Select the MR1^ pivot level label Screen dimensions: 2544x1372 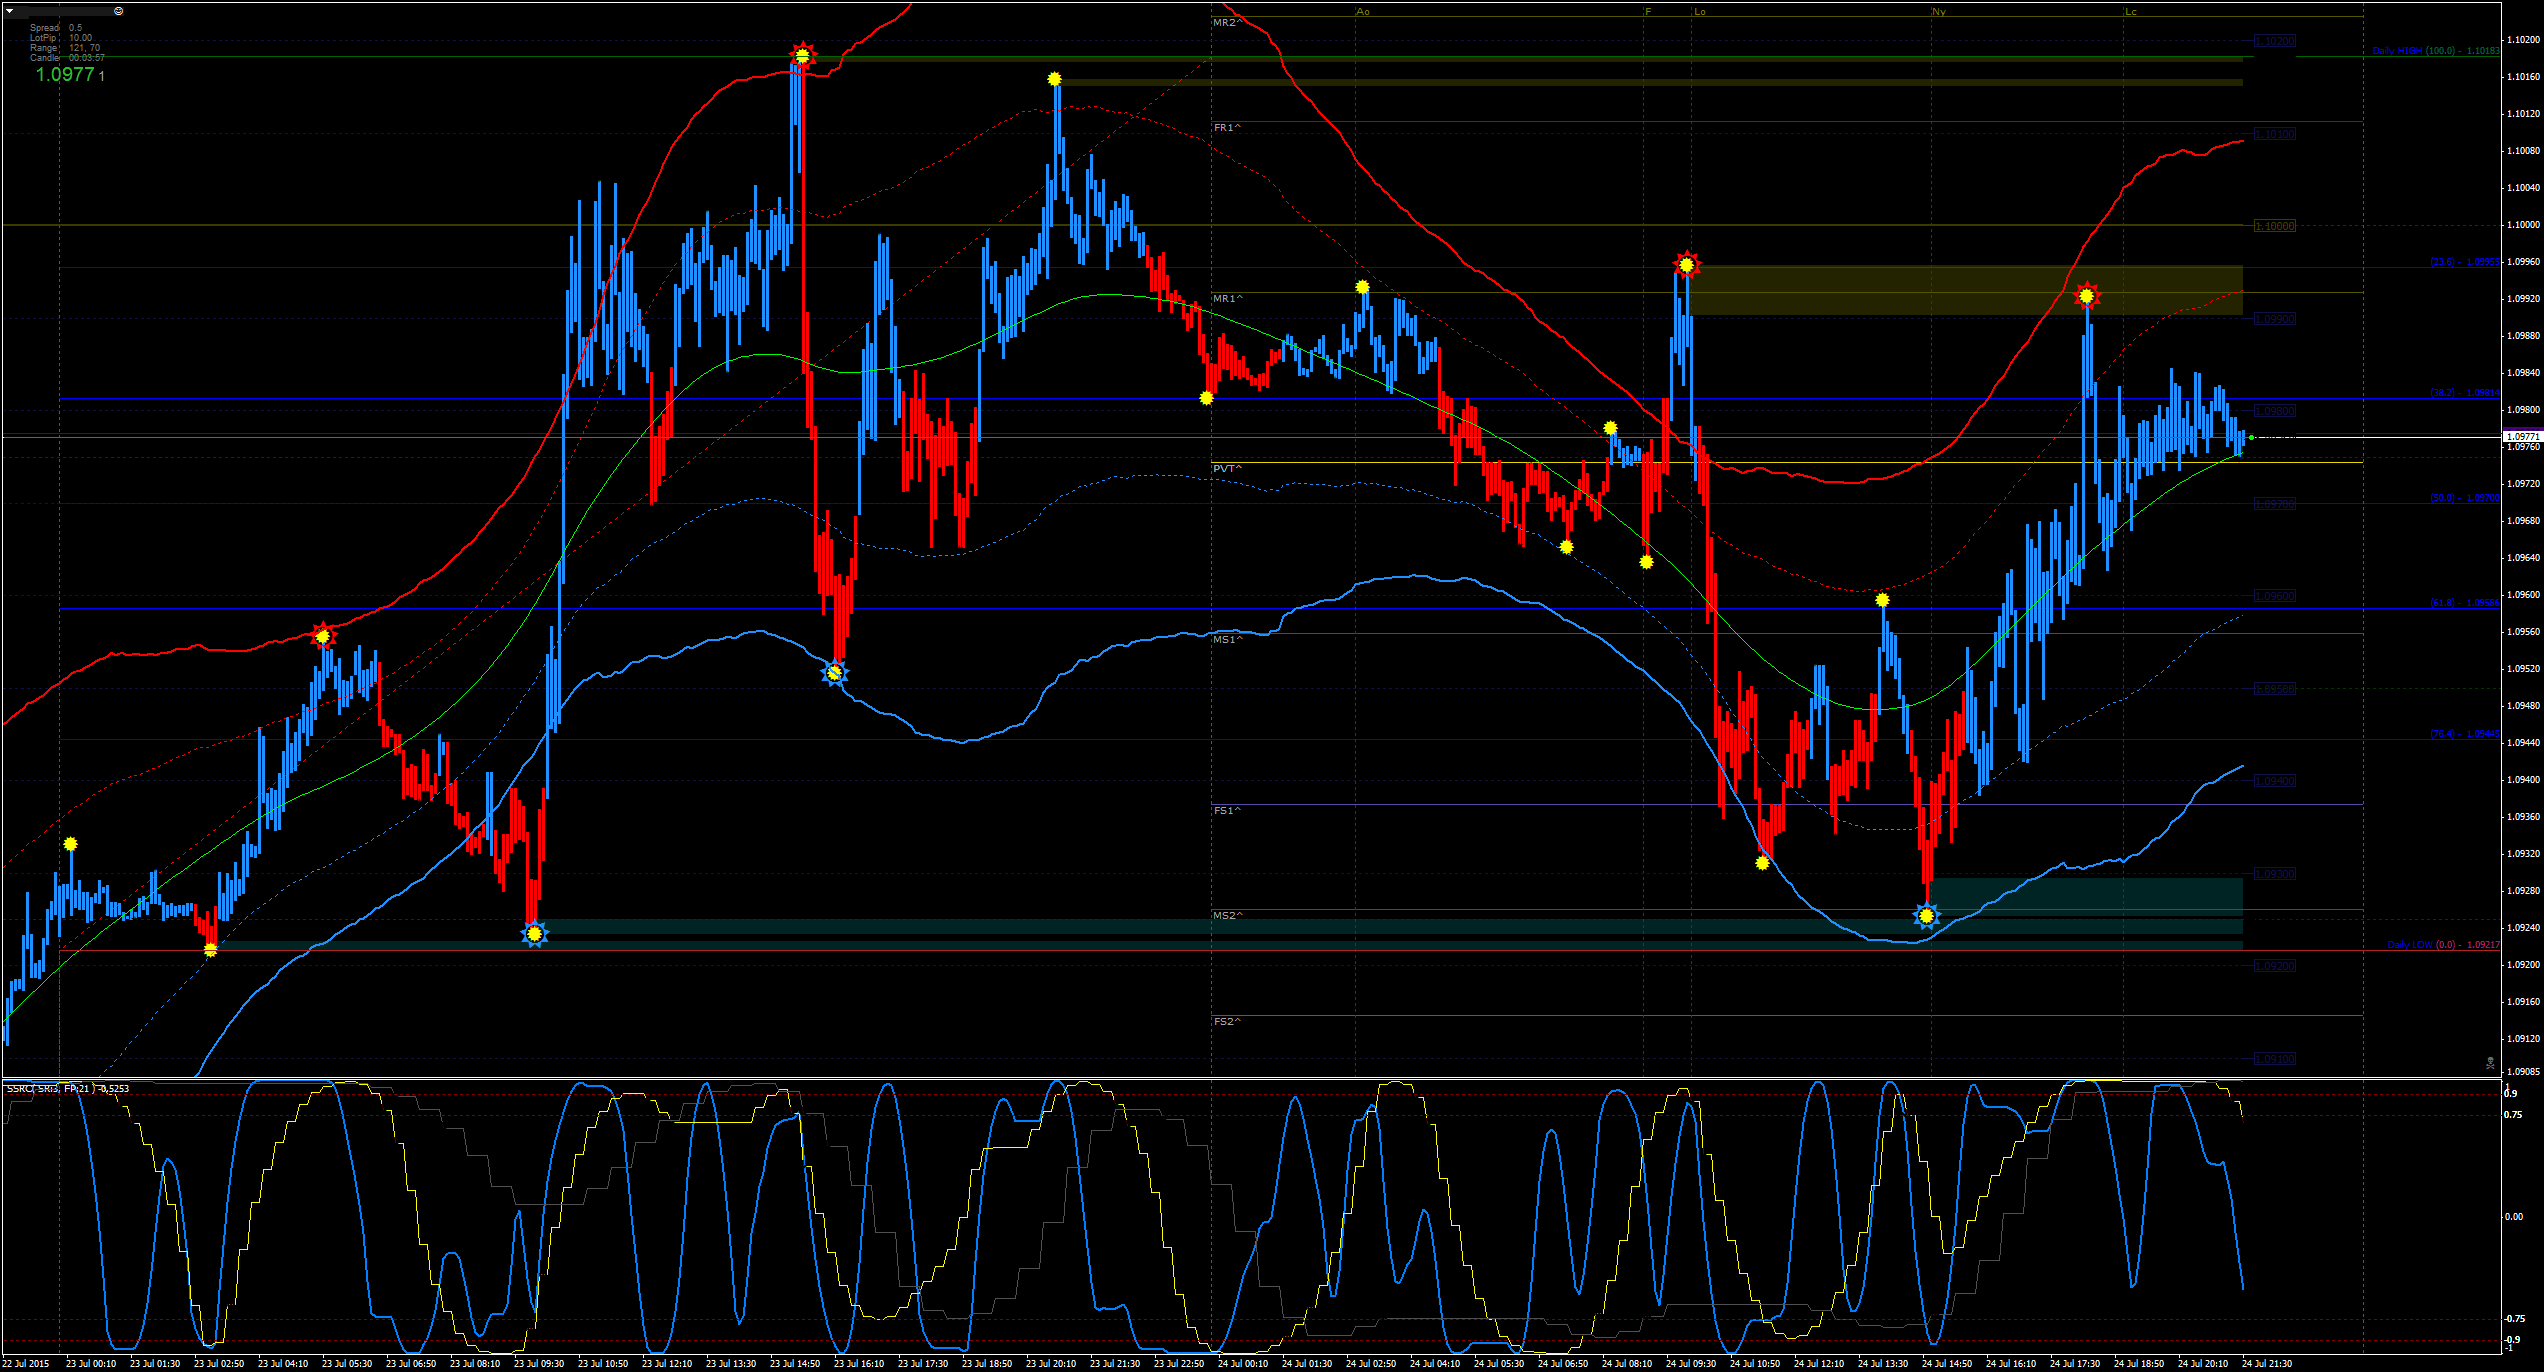click(1228, 299)
